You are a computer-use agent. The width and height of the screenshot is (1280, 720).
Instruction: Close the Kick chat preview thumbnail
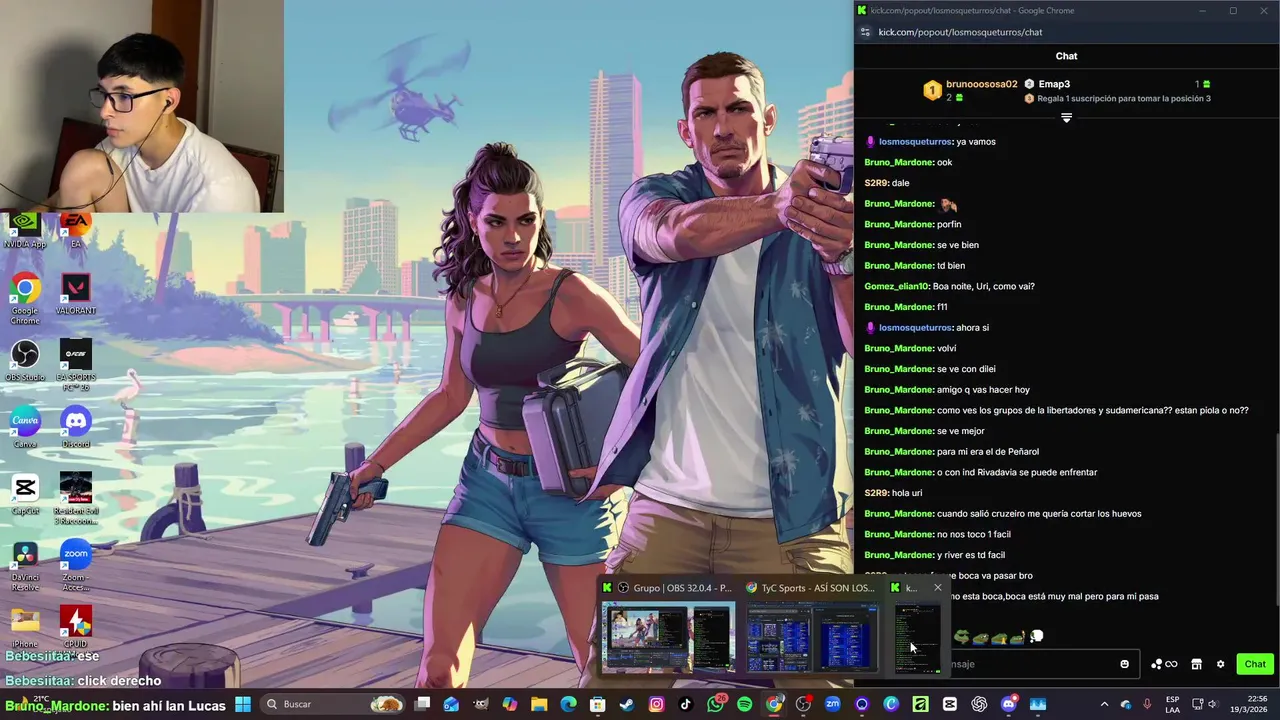tap(937, 588)
